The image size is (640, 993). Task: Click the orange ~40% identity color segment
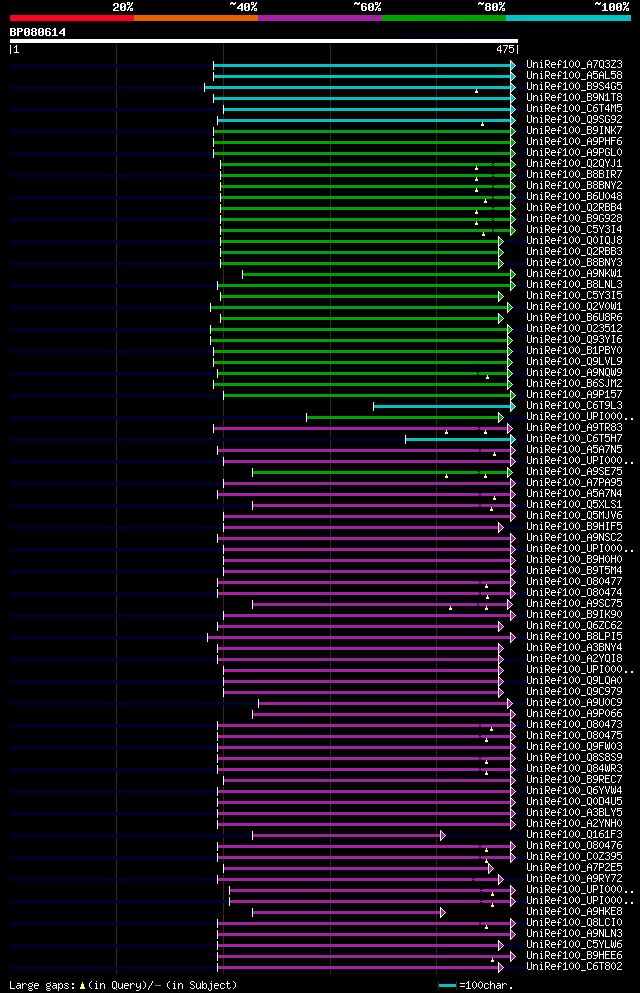(x=196, y=18)
